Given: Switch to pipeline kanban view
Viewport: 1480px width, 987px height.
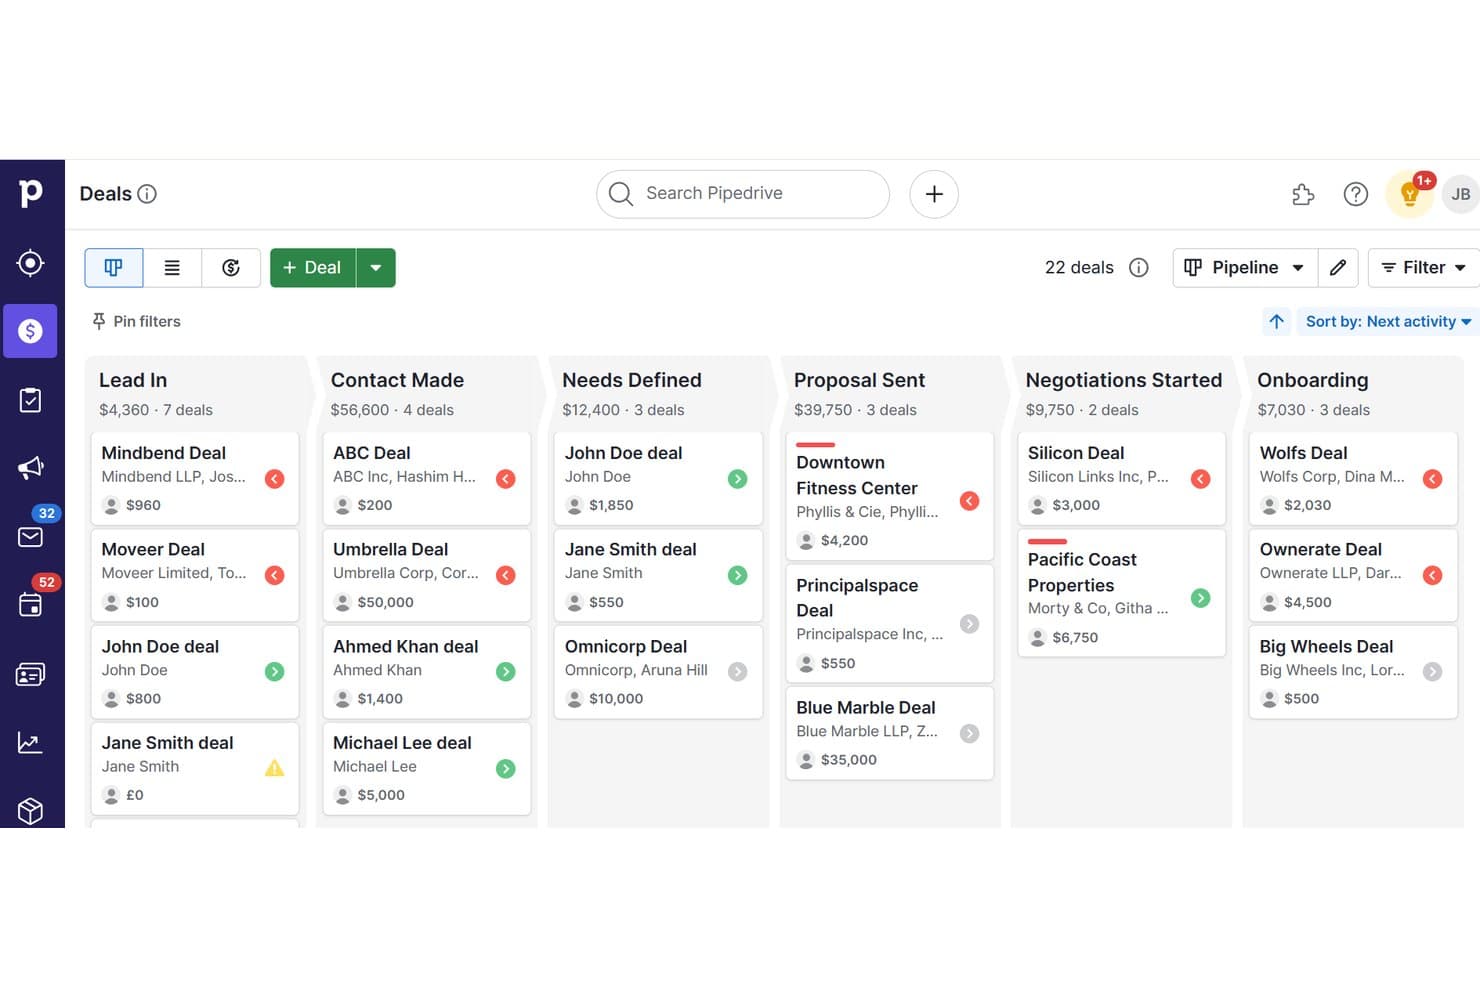Looking at the screenshot, I should 113,267.
